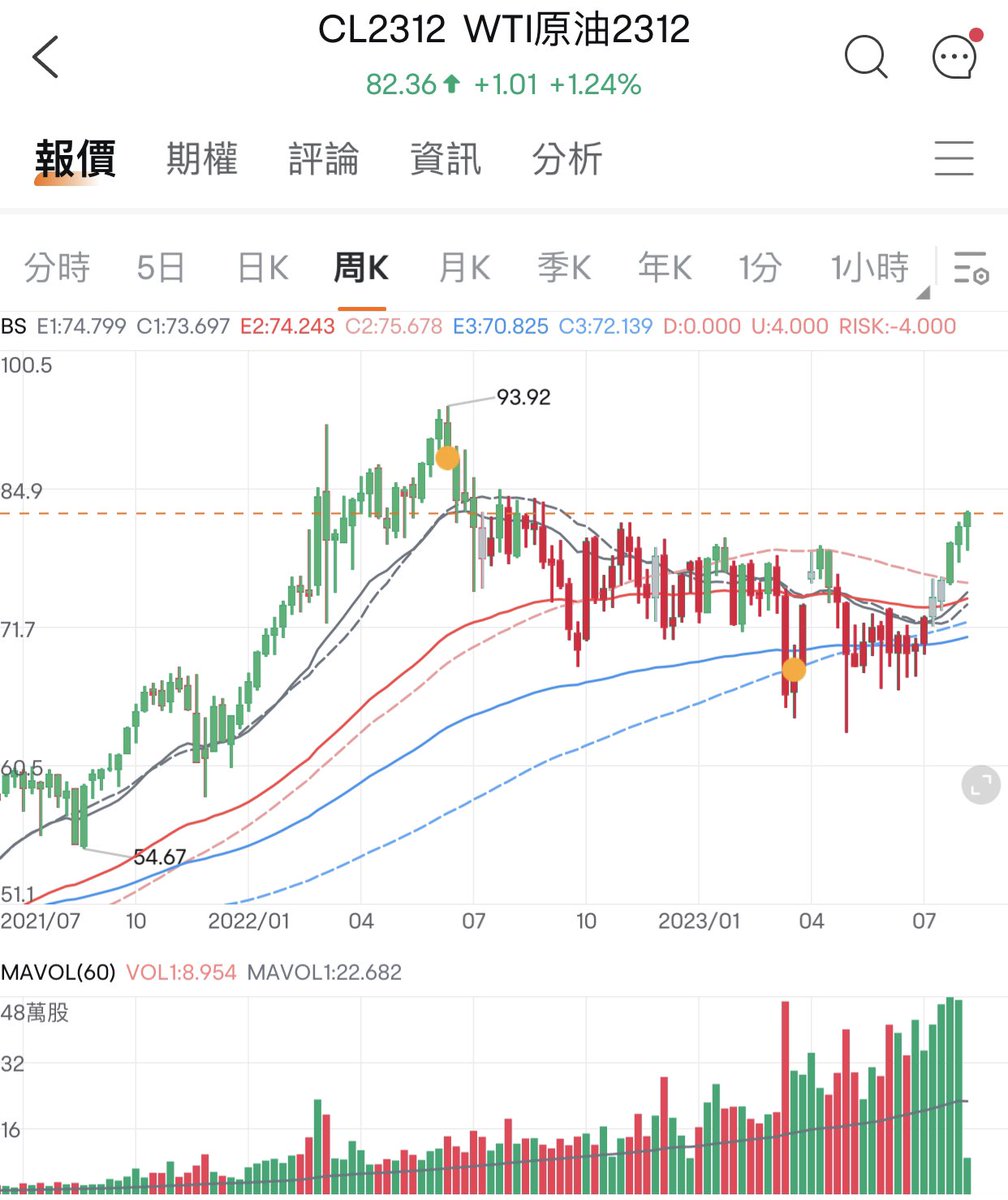Open the 1小時 period dropdown
1008x1200 pixels.
(870, 268)
